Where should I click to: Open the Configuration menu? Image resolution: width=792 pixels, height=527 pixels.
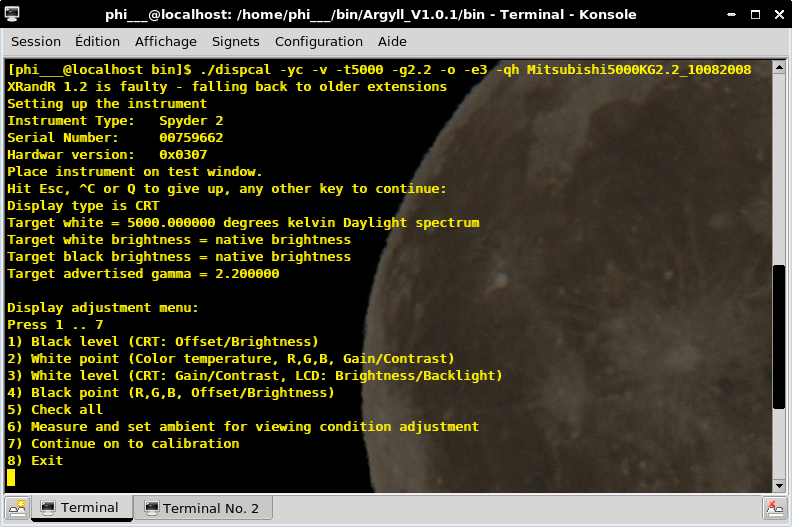point(319,41)
